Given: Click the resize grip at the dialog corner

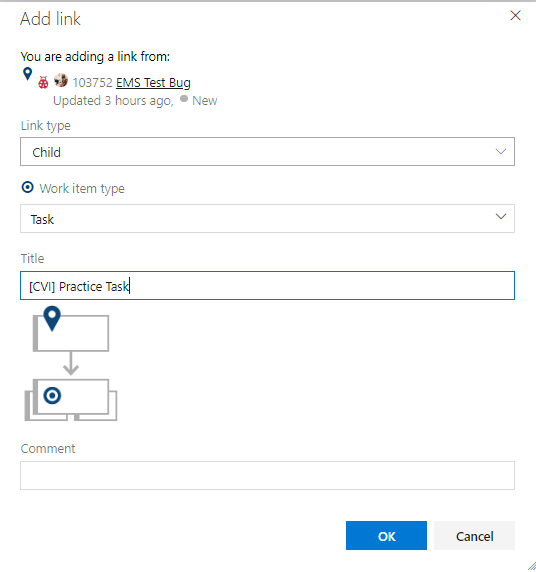Looking at the screenshot, I should (531, 567).
